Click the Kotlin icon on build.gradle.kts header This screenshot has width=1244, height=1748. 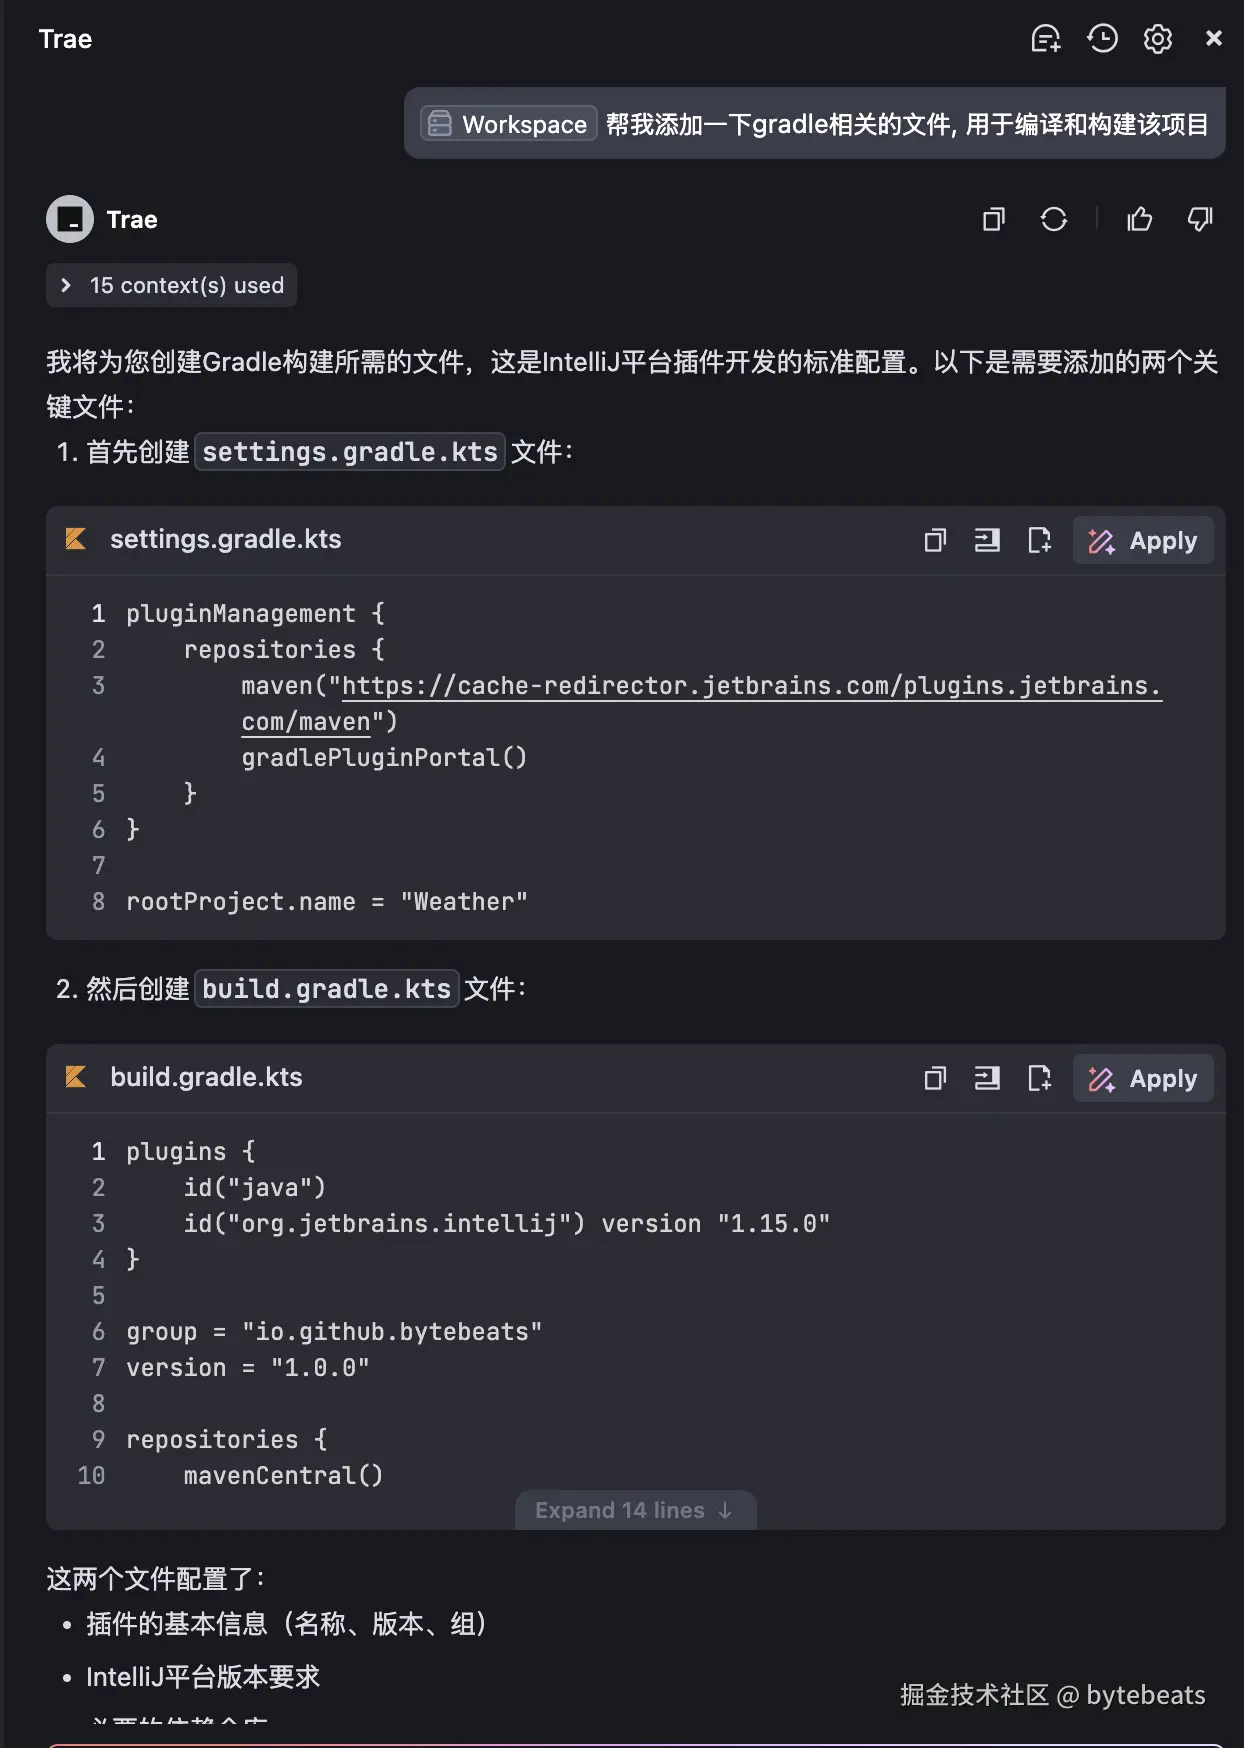[x=76, y=1078]
